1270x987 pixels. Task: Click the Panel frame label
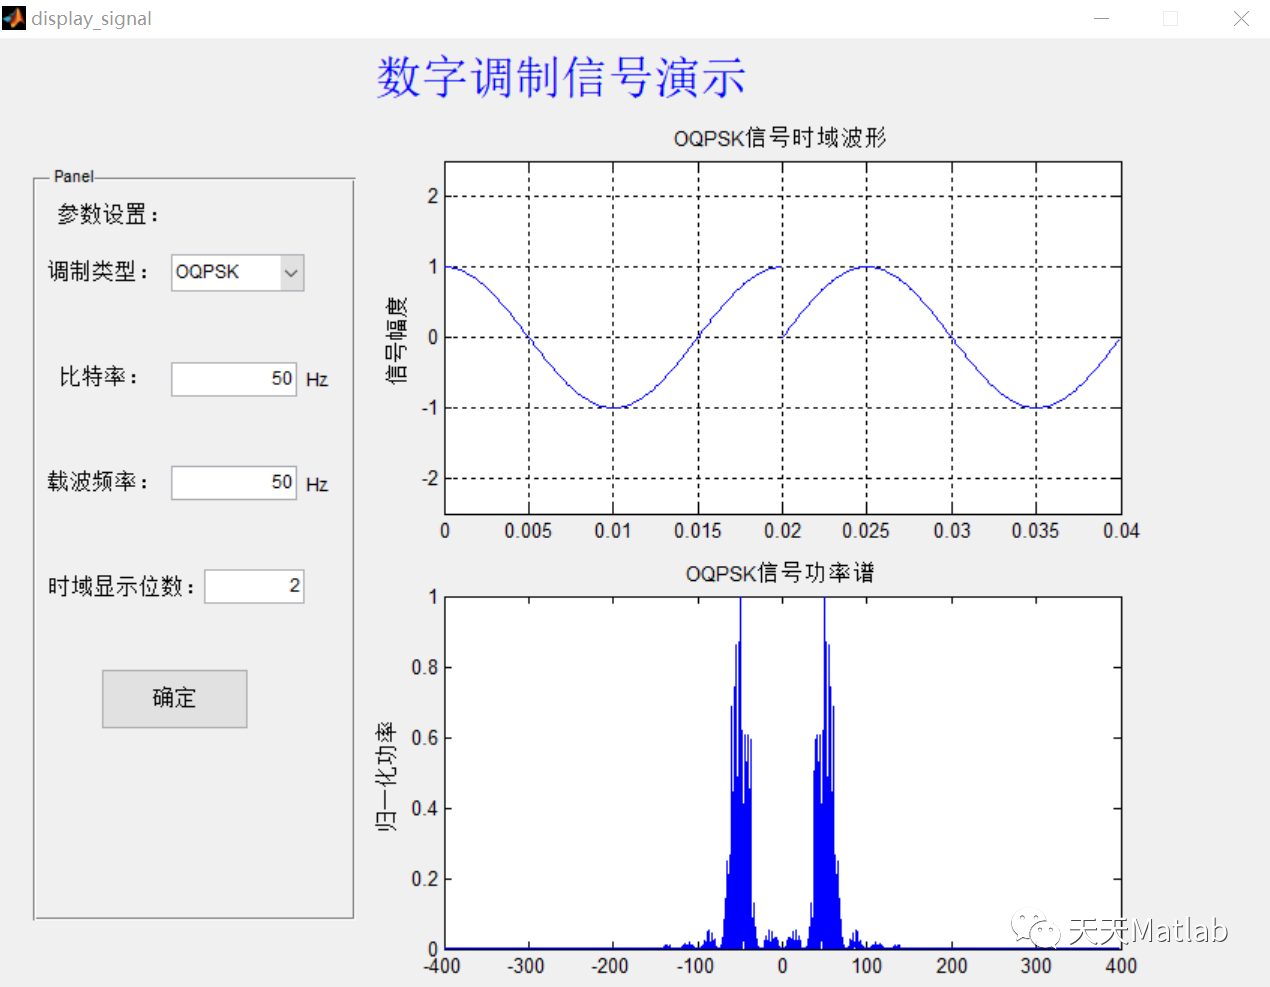tap(72, 176)
